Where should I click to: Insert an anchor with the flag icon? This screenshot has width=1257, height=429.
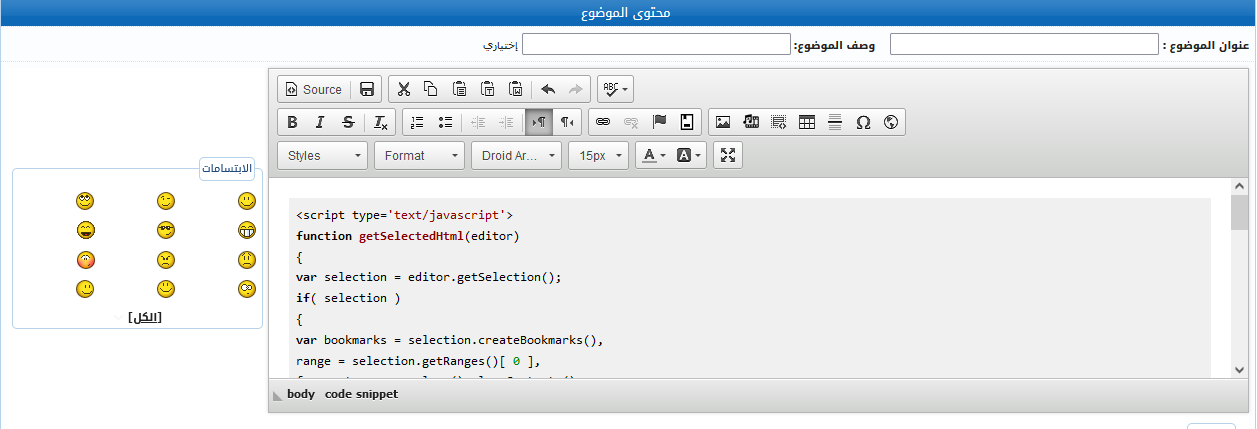(x=659, y=122)
